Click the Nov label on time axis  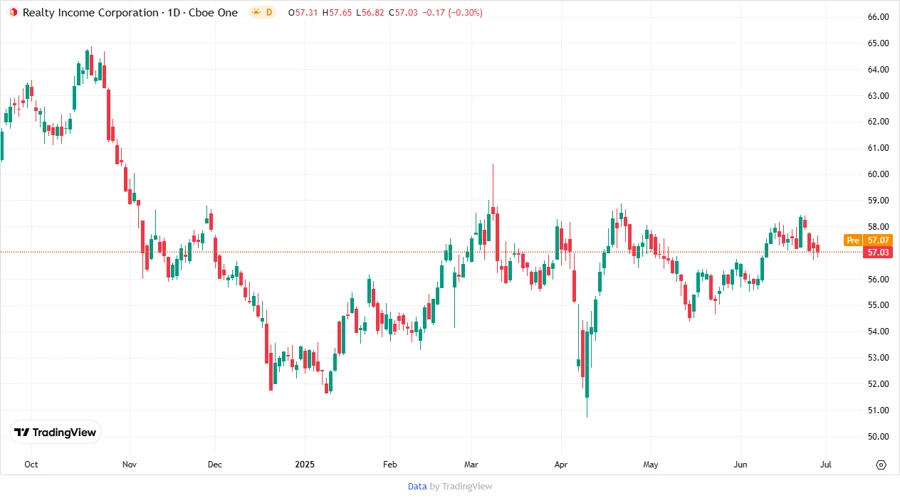click(129, 465)
